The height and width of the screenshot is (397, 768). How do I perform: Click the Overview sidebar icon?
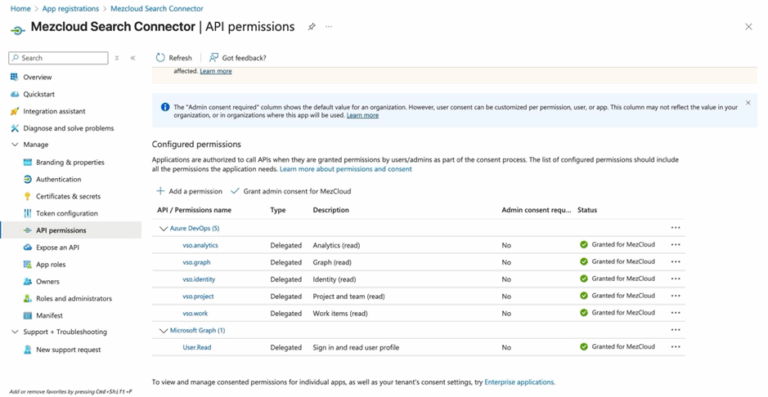[x=14, y=77]
